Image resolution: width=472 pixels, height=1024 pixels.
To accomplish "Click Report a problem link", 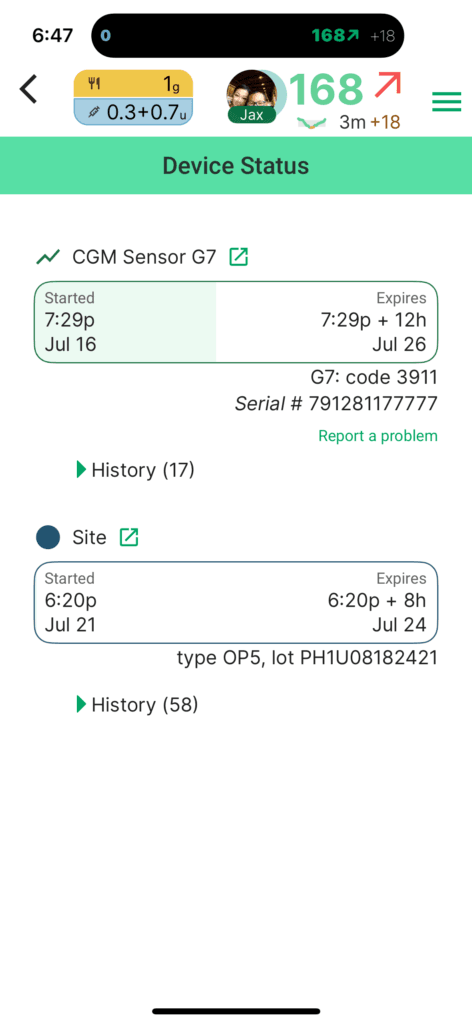I will (x=378, y=436).
